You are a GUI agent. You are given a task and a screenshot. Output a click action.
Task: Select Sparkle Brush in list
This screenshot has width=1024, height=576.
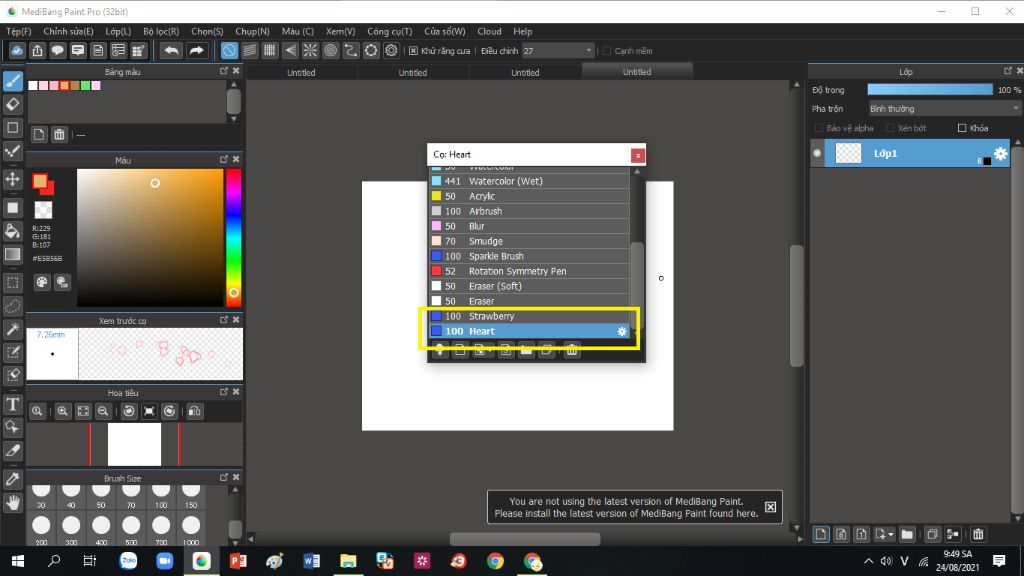click(529, 256)
